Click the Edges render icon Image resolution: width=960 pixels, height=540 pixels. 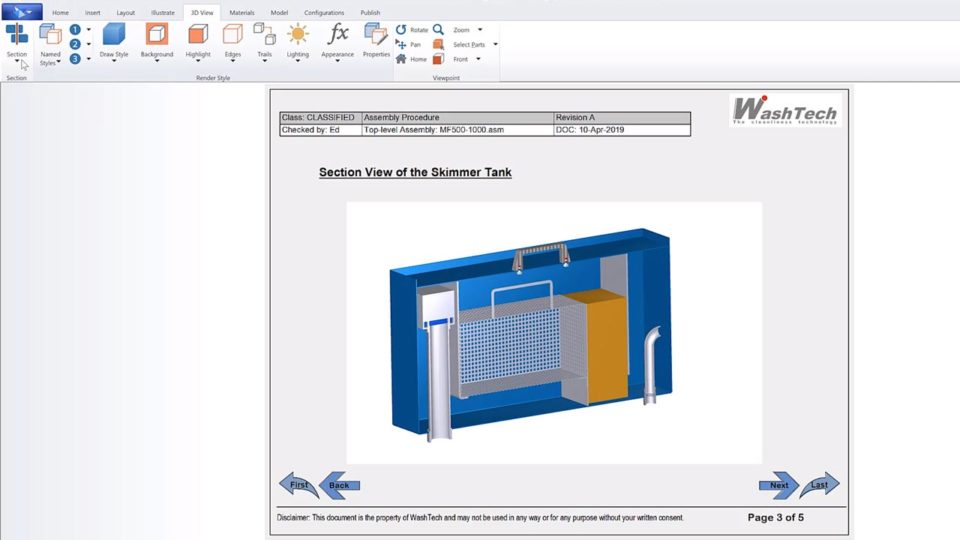[x=232, y=36]
